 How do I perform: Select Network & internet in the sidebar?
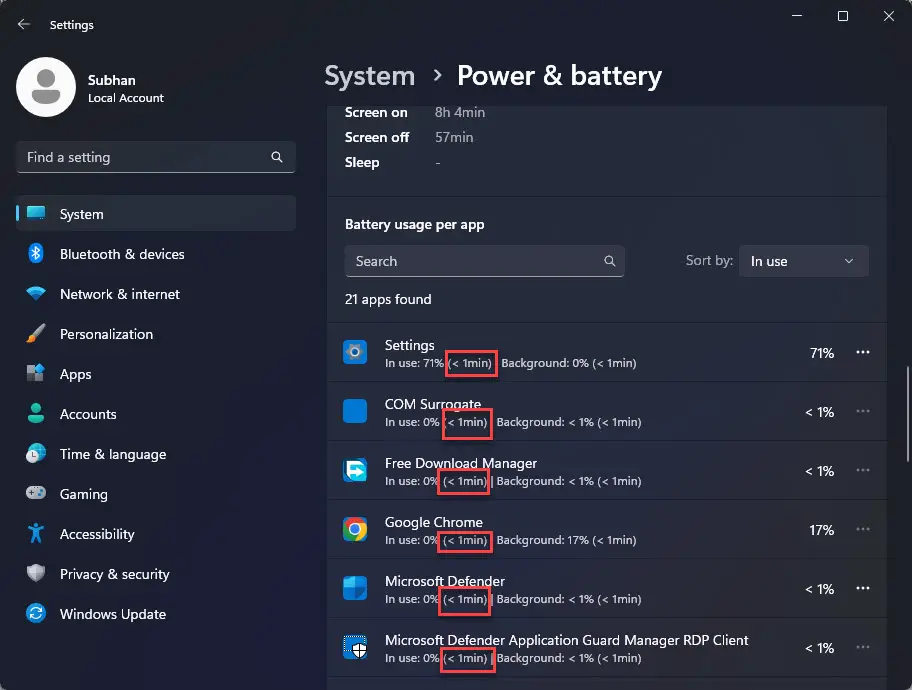tap(120, 294)
